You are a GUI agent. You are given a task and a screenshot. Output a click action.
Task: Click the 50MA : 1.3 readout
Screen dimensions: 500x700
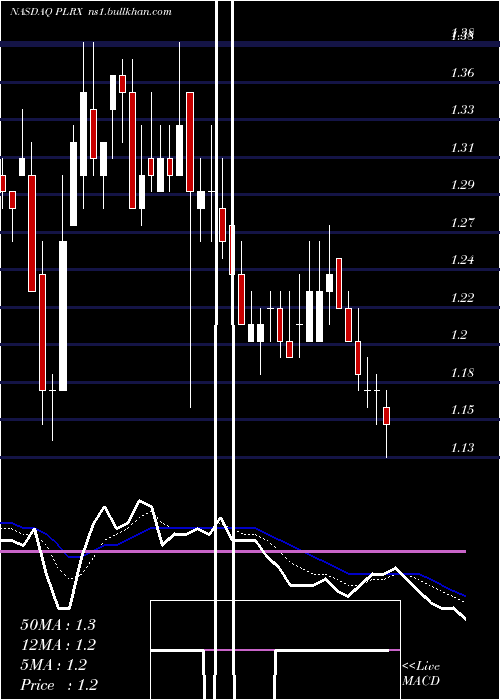pos(58,625)
